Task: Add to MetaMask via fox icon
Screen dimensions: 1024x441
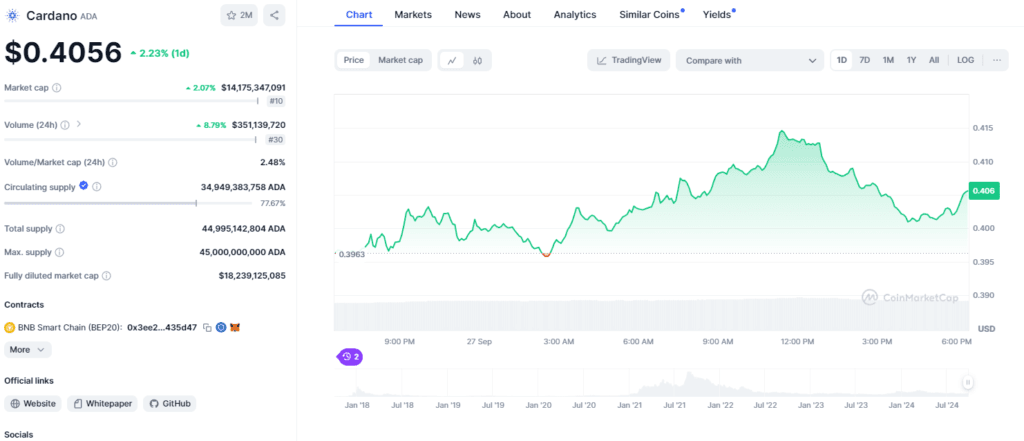Action: click(235, 327)
